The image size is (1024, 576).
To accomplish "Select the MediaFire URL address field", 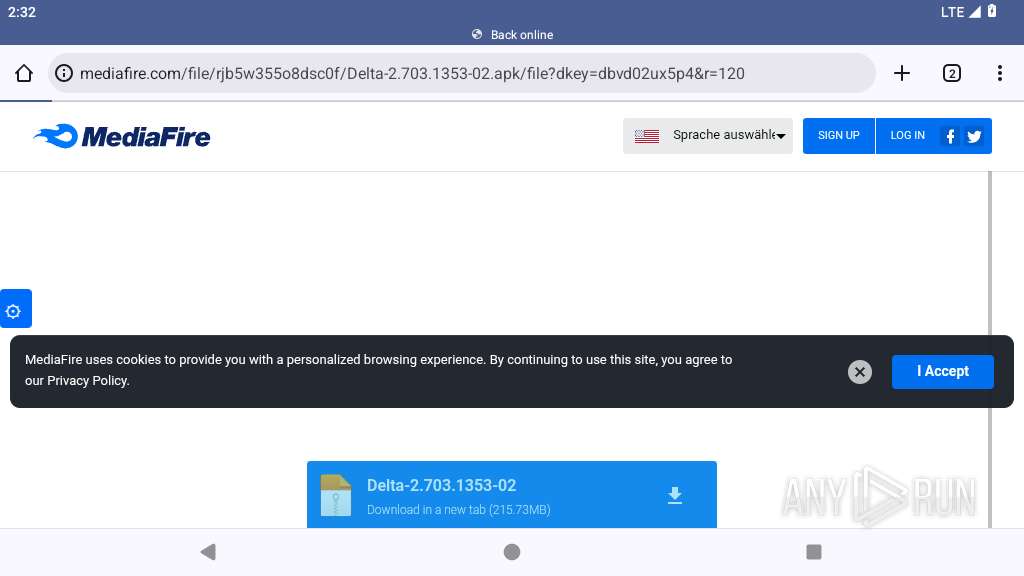I will 462,73.
